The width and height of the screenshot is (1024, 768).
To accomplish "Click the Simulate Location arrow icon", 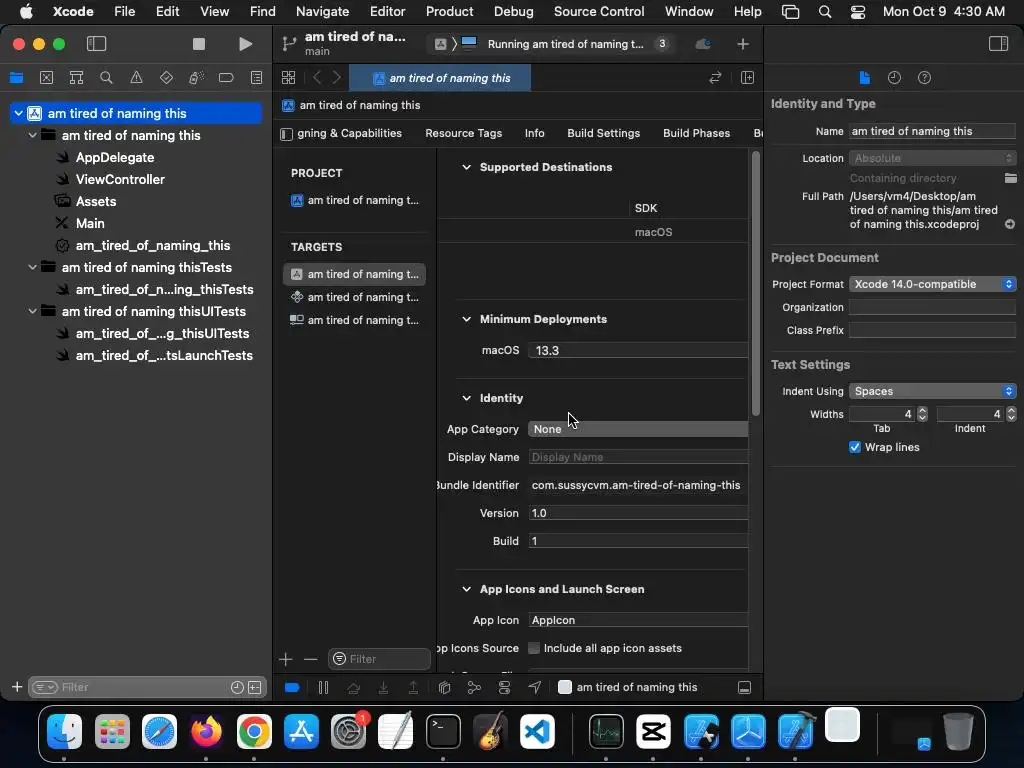I will (534, 687).
